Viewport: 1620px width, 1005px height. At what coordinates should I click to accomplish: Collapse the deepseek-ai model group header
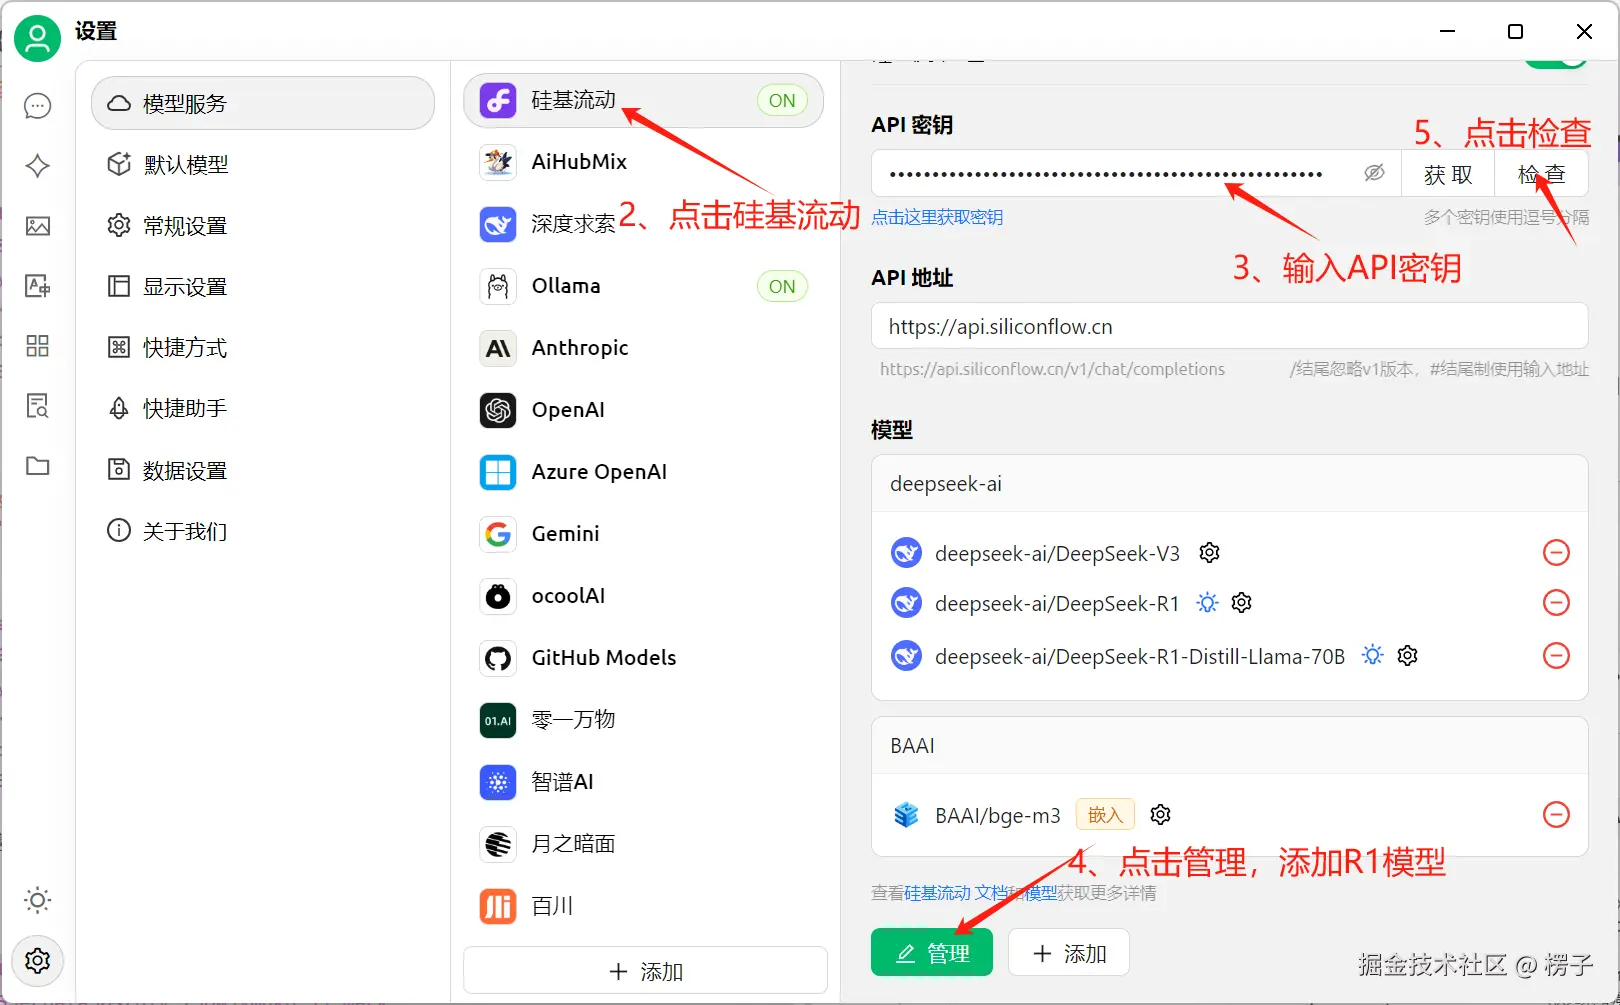(1230, 484)
